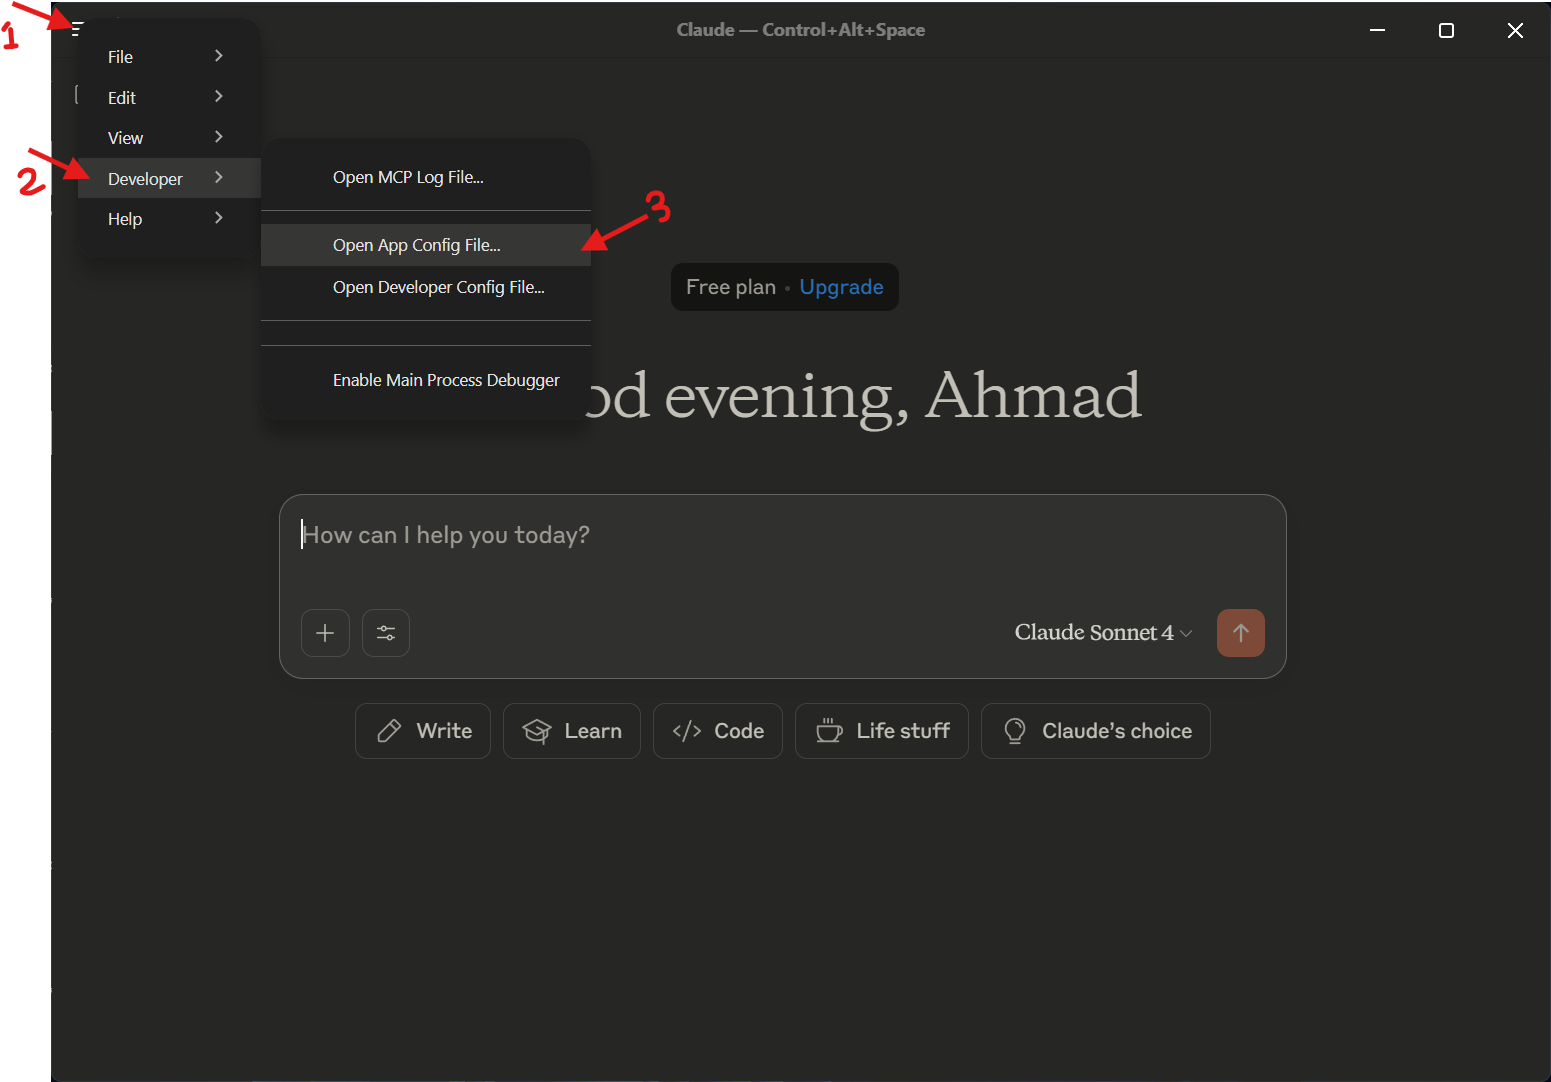Maximize the Claude window

tap(1446, 30)
